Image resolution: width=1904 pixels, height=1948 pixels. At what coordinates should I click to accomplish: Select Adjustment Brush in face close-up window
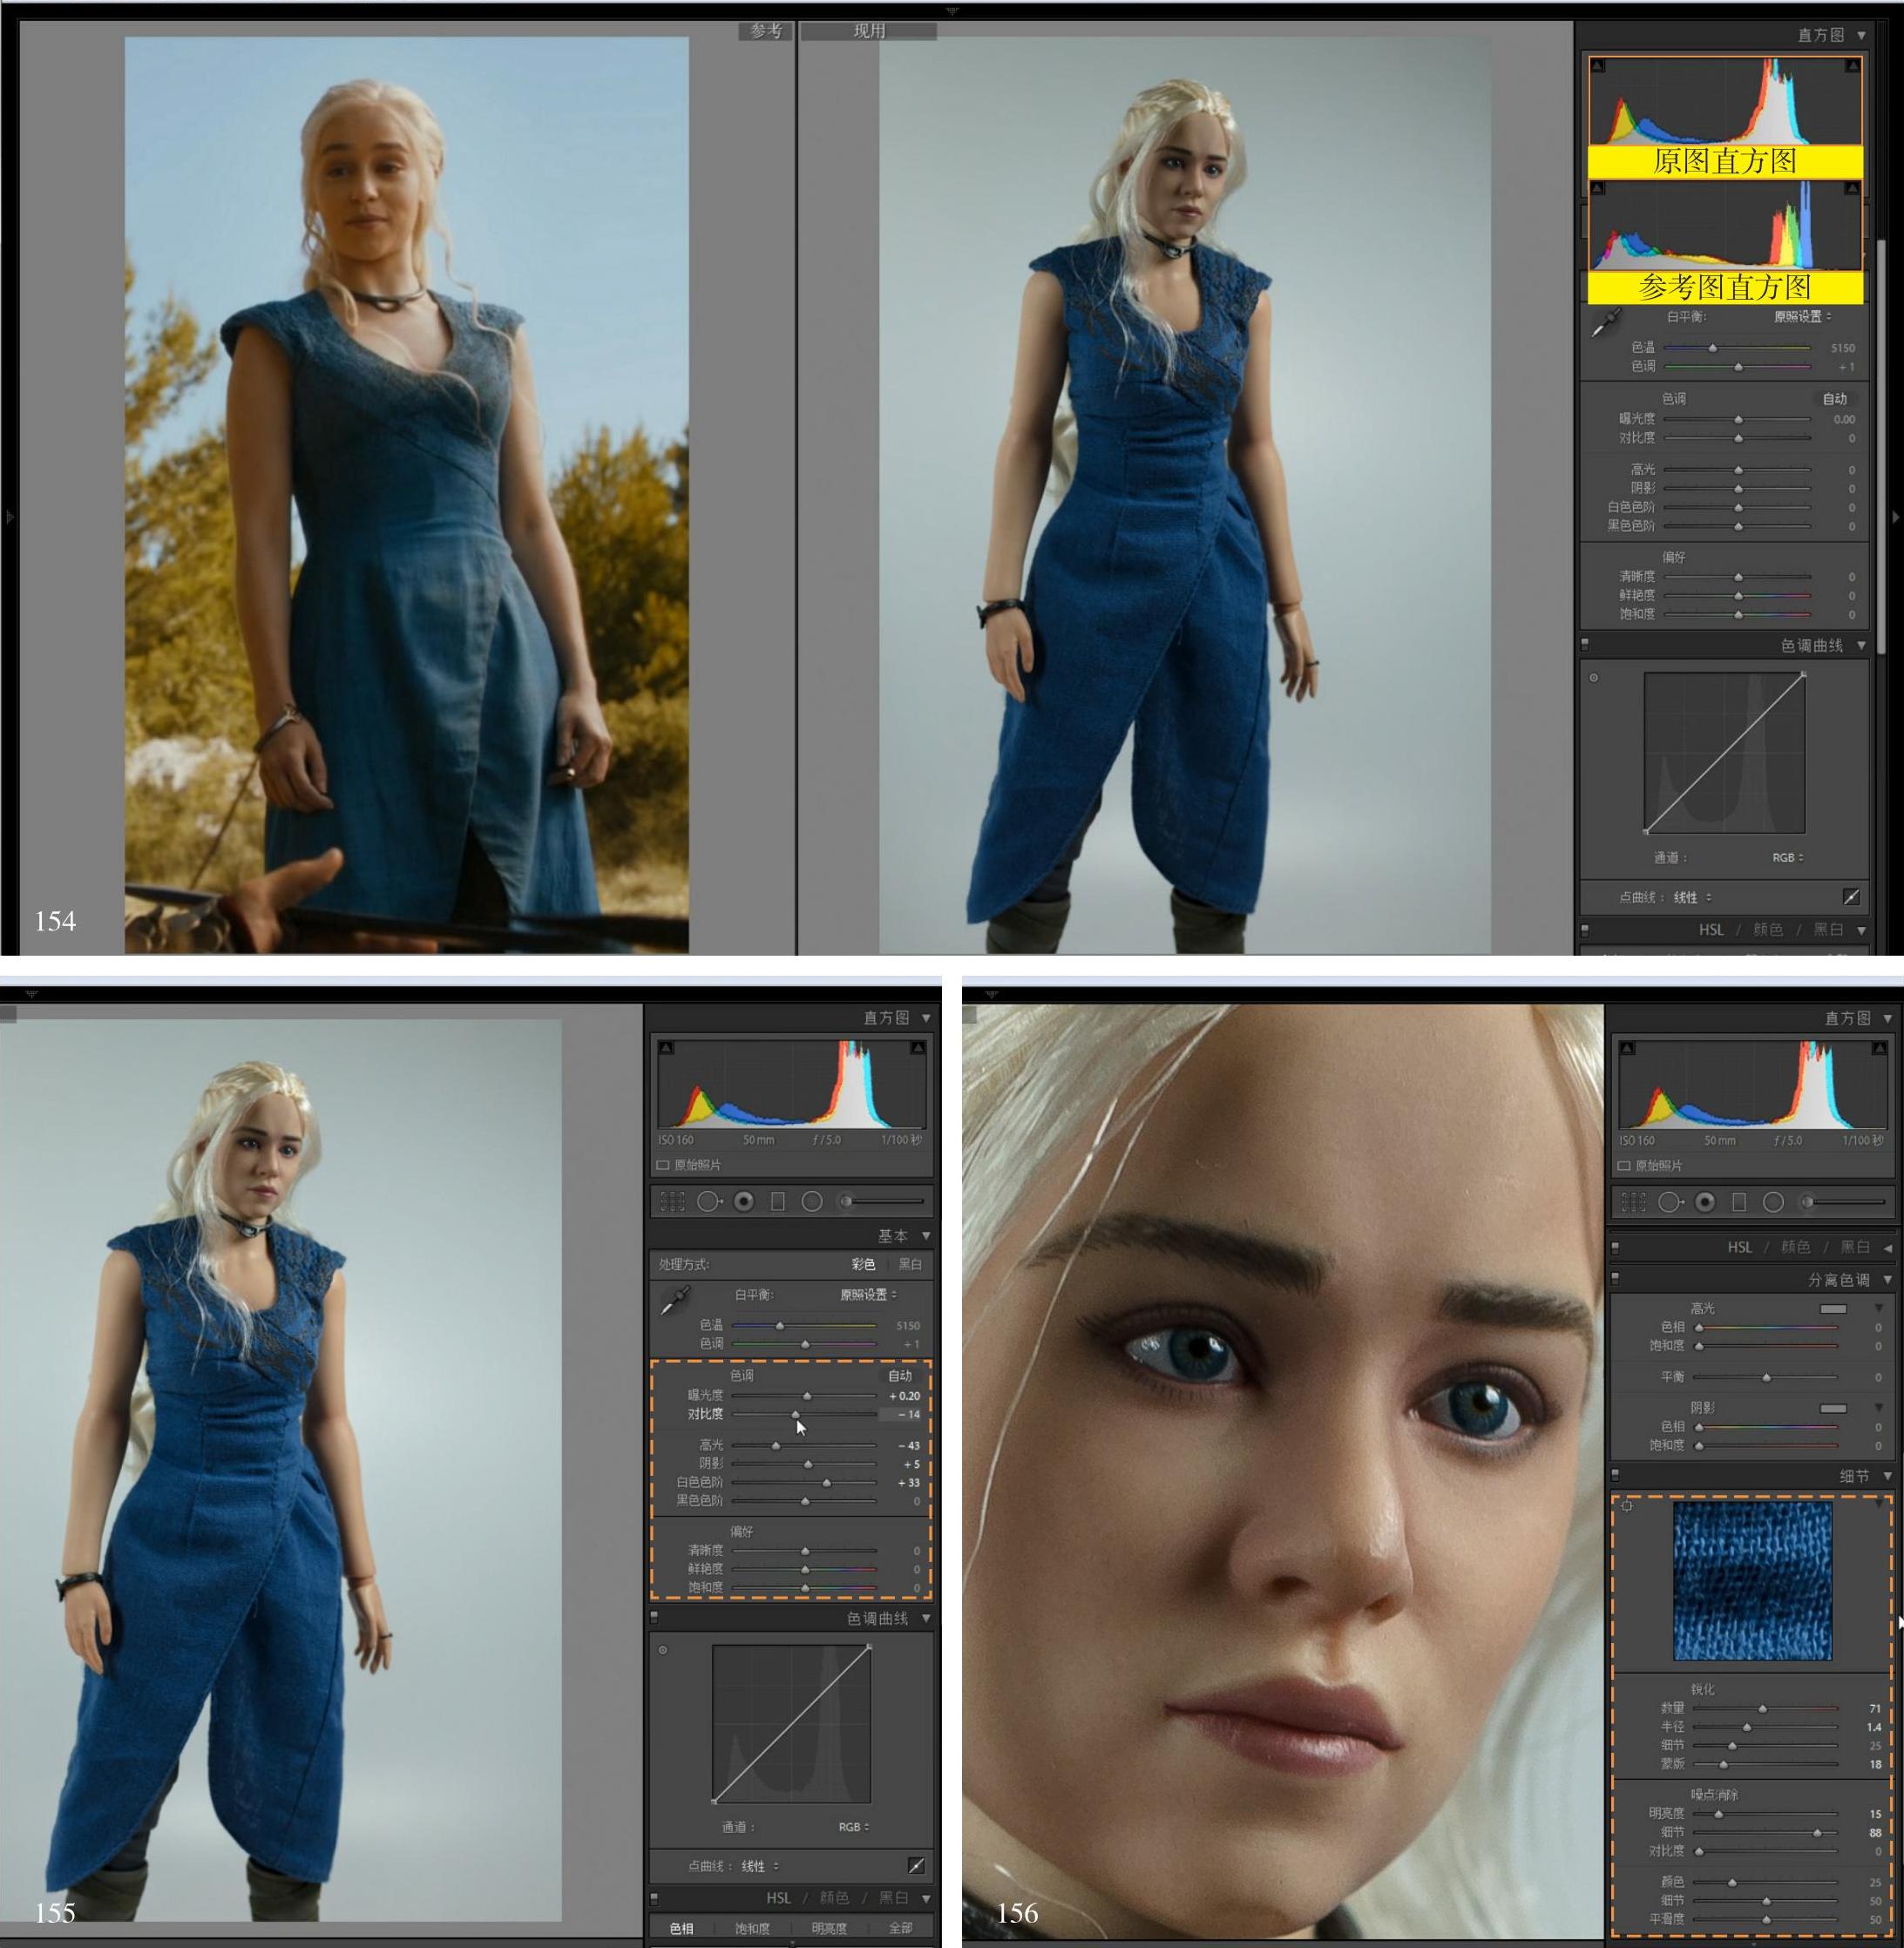pyautogui.click(x=1843, y=1202)
